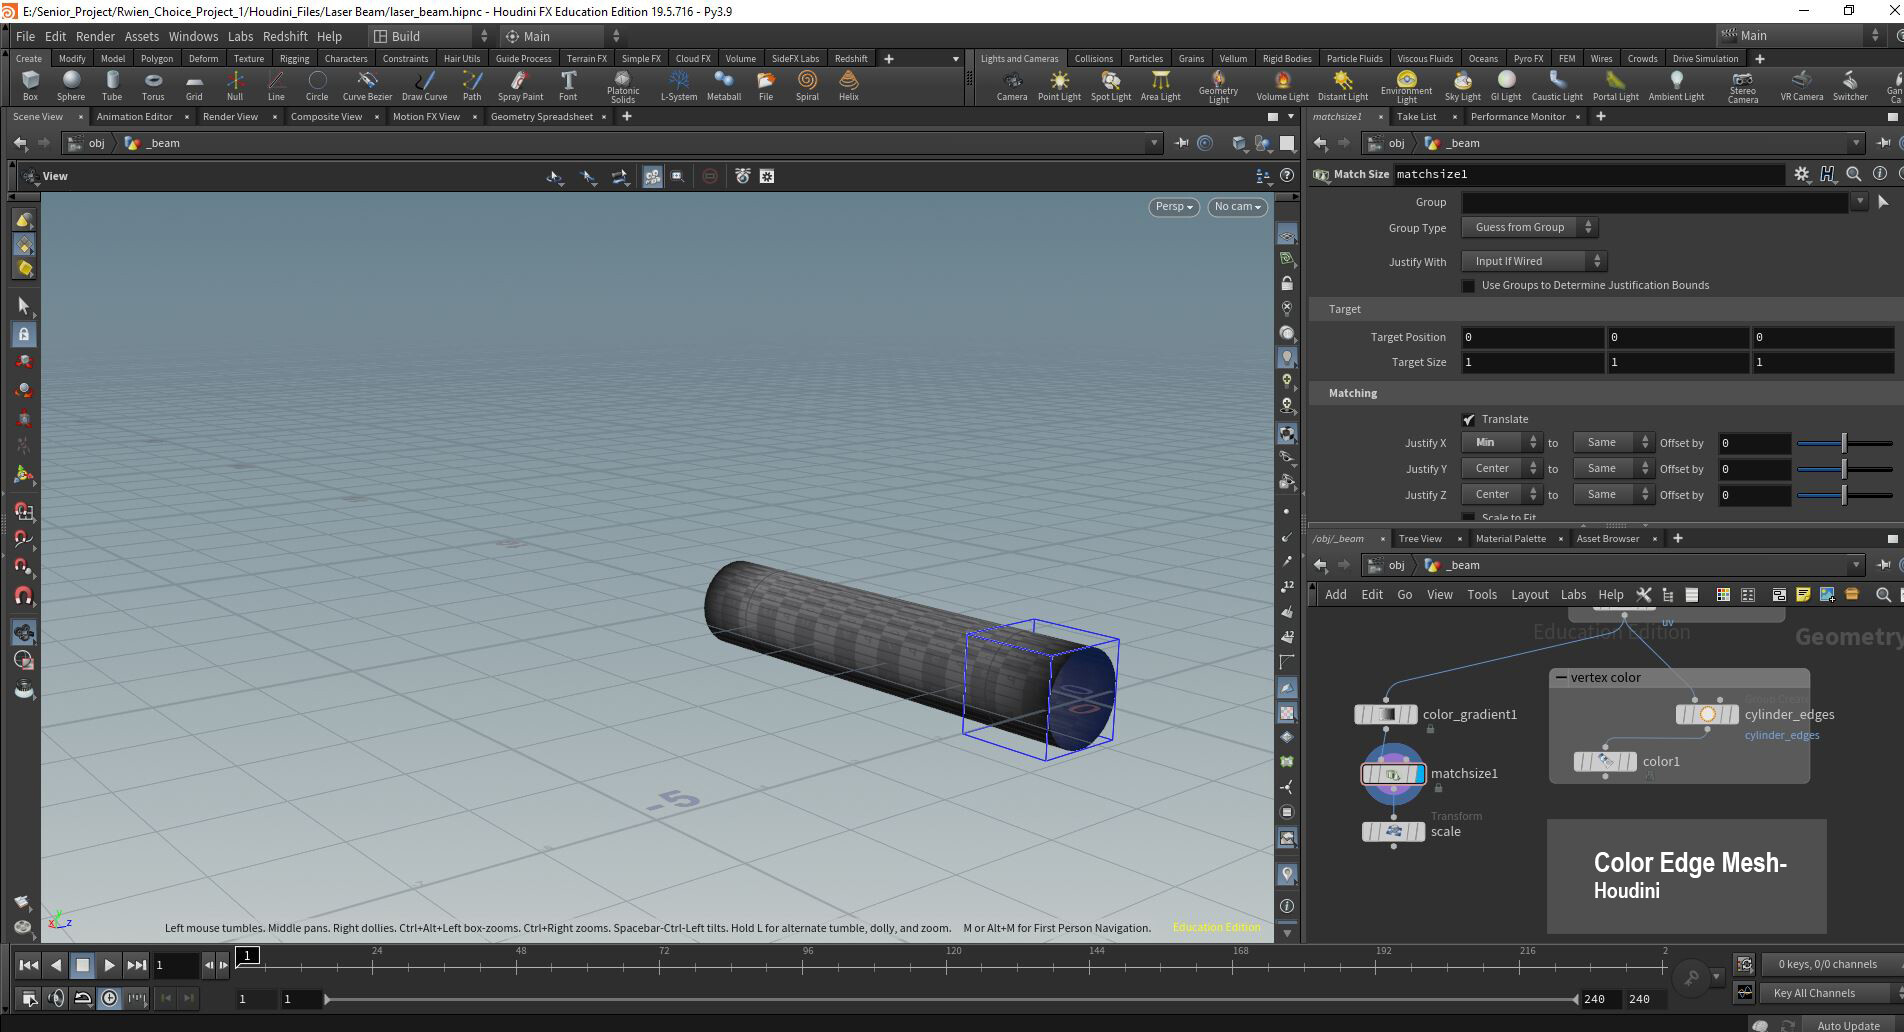Choose the Spiral shelf tool
The image size is (1904, 1032).
pos(807,84)
